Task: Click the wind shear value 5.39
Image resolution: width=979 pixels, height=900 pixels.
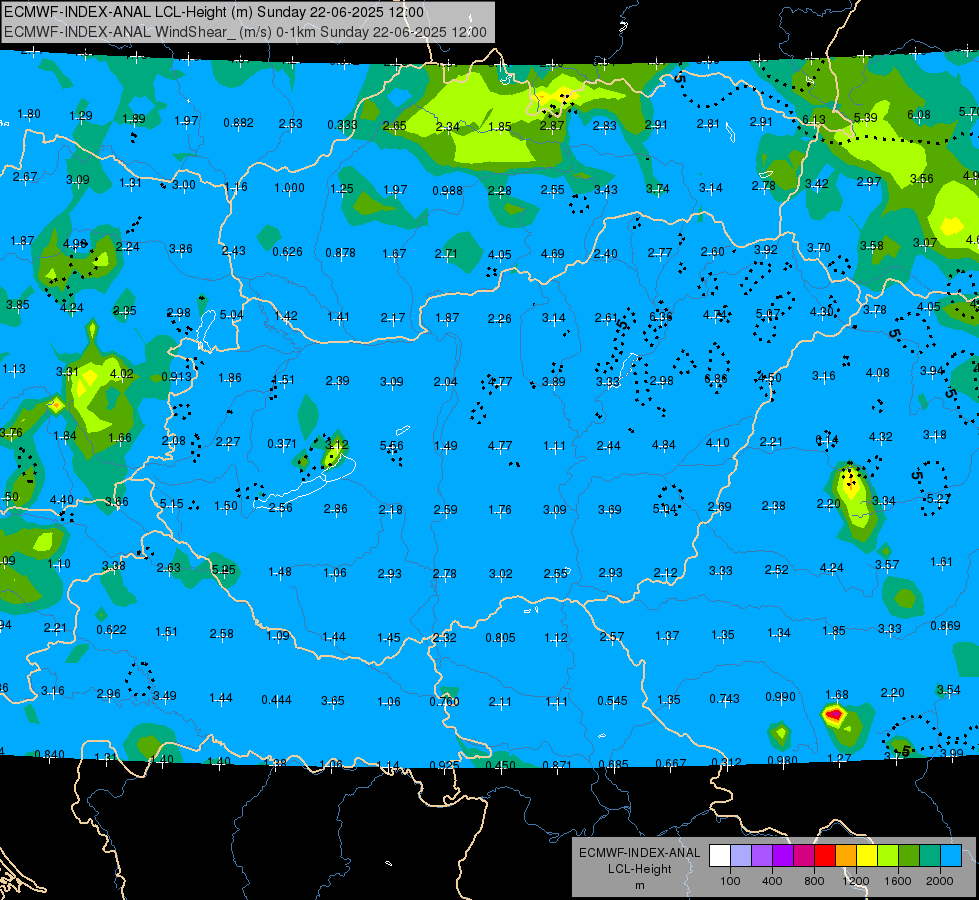Action: 865,117
